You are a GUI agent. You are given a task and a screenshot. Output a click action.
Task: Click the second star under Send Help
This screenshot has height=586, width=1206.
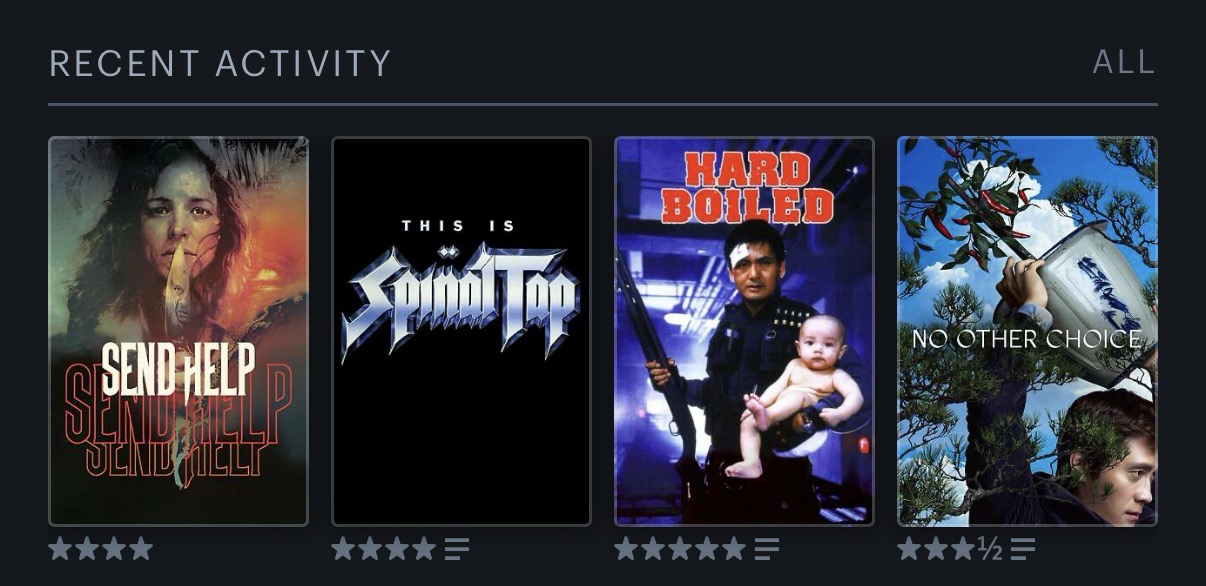(88, 548)
